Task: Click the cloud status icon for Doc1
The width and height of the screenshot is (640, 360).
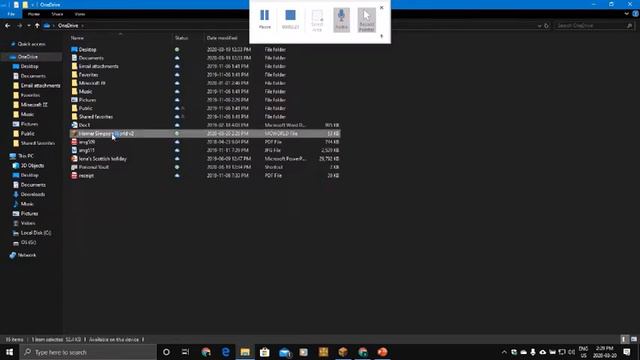Action: point(177,125)
